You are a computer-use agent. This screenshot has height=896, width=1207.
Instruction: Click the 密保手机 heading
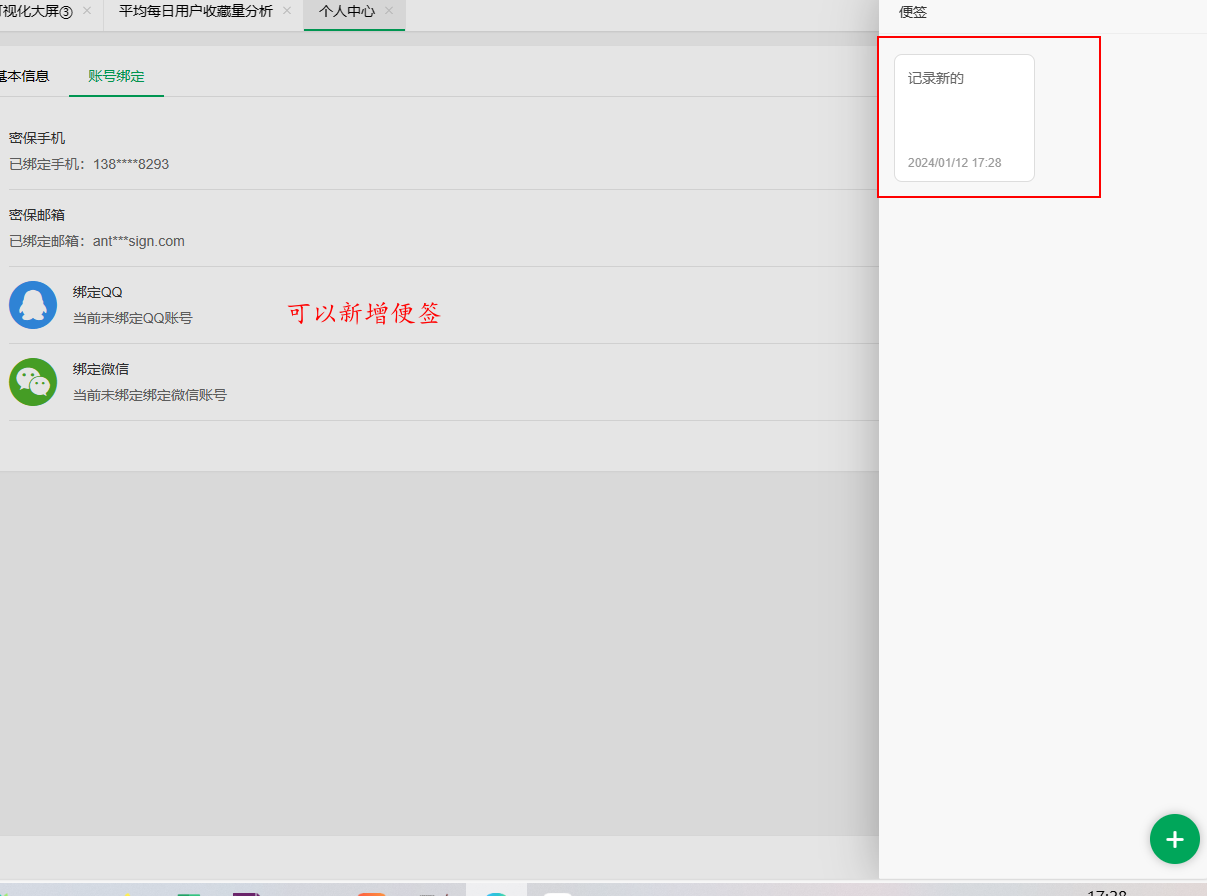tap(37, 138)
